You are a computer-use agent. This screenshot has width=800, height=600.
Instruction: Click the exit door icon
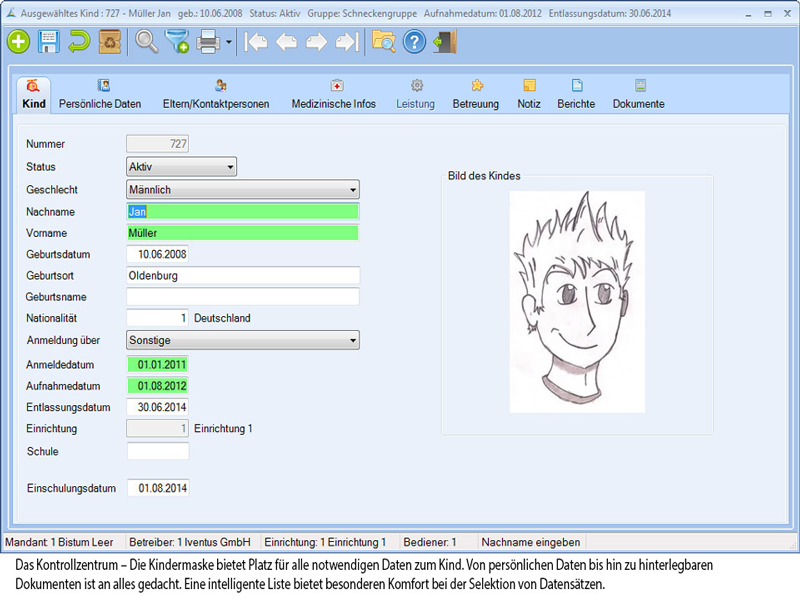[445, 42]
